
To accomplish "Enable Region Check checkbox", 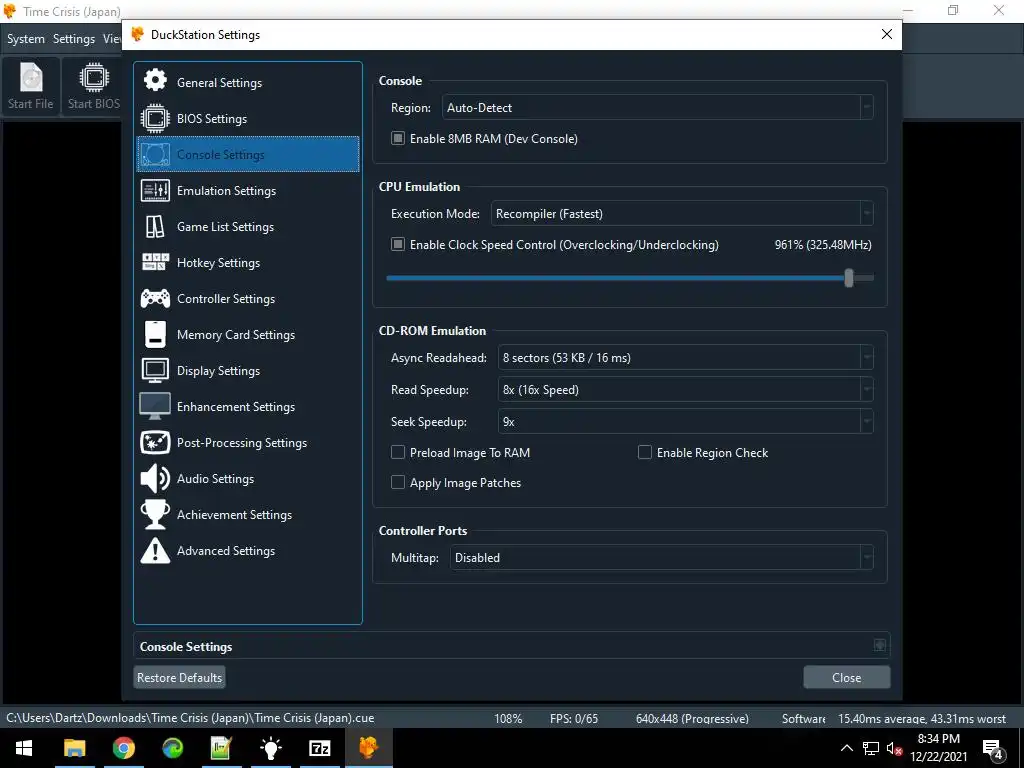I will pyautogui.click(x=645, y=452).
